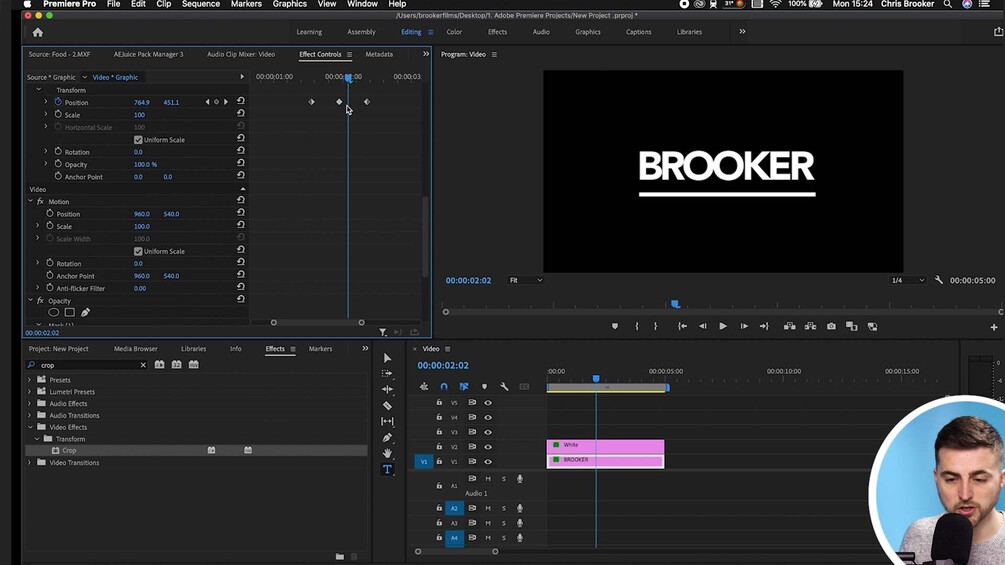This screenshot has height=565, width=1005.
Task: Select the Hand tool
Action: point(387,454)
